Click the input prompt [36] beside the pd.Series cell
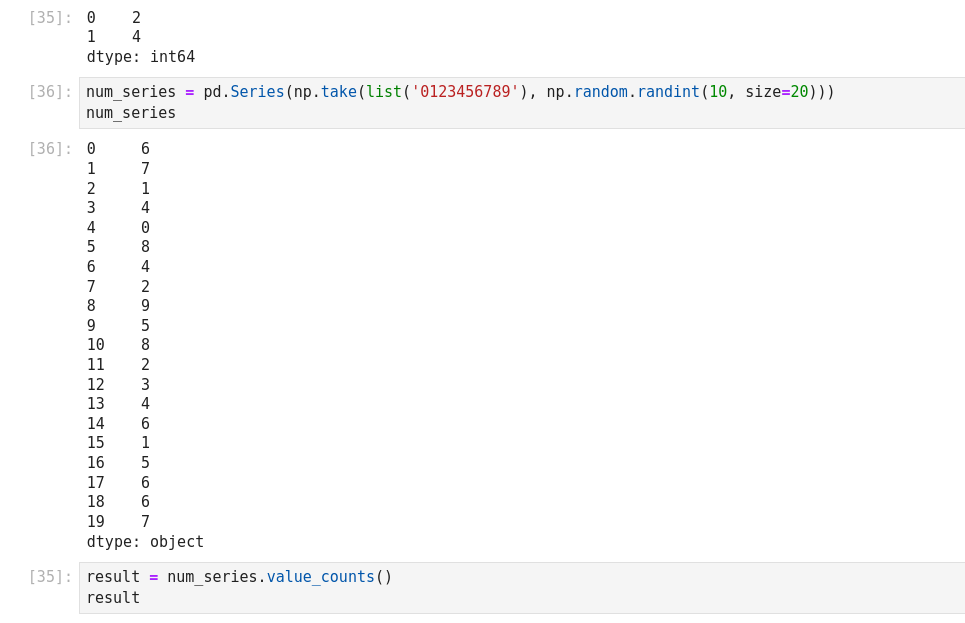This screenshot has width=965, height=623. (50, 92)
